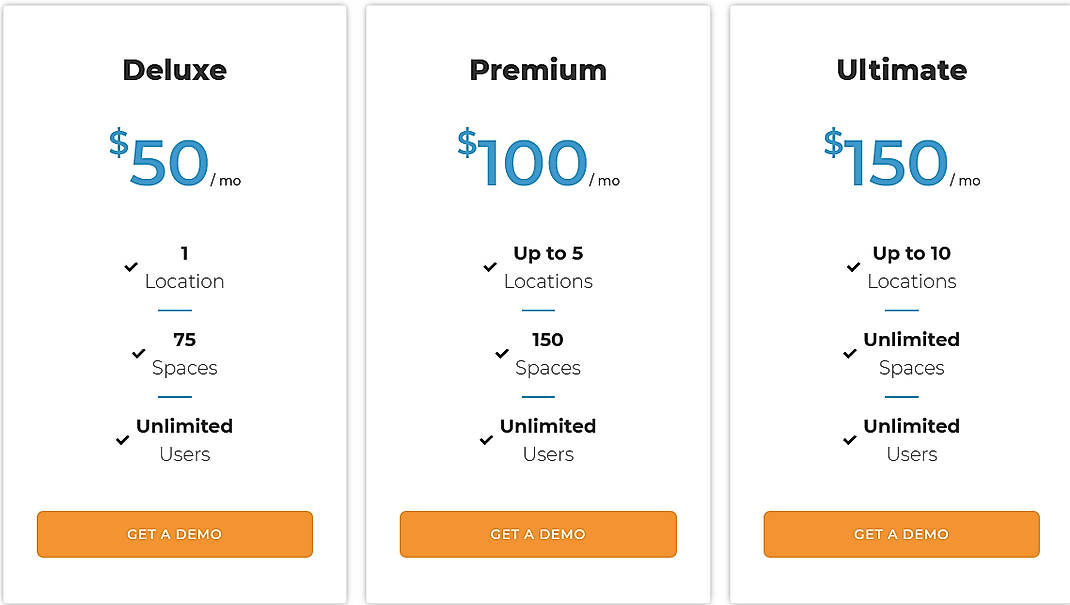1070x605 pixels.
Task: Click the checkmark beside Unlimited Users on Deluxe
Action: tap(122, 440)
